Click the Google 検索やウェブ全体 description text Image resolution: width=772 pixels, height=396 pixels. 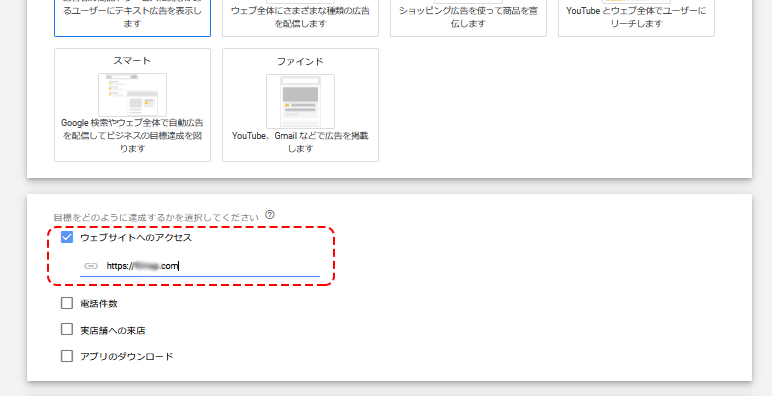132,135
